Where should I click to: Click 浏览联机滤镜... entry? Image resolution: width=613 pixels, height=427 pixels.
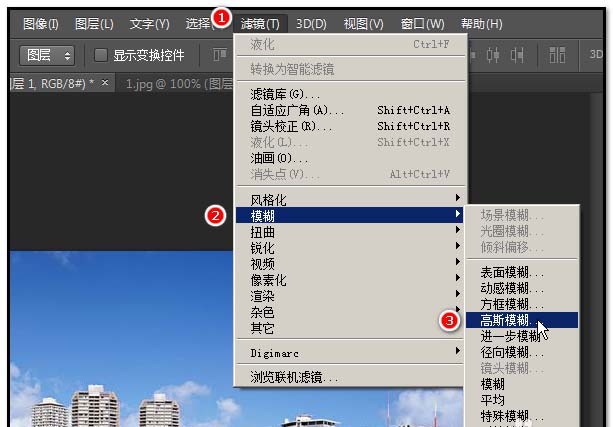(x=350, y=377)
